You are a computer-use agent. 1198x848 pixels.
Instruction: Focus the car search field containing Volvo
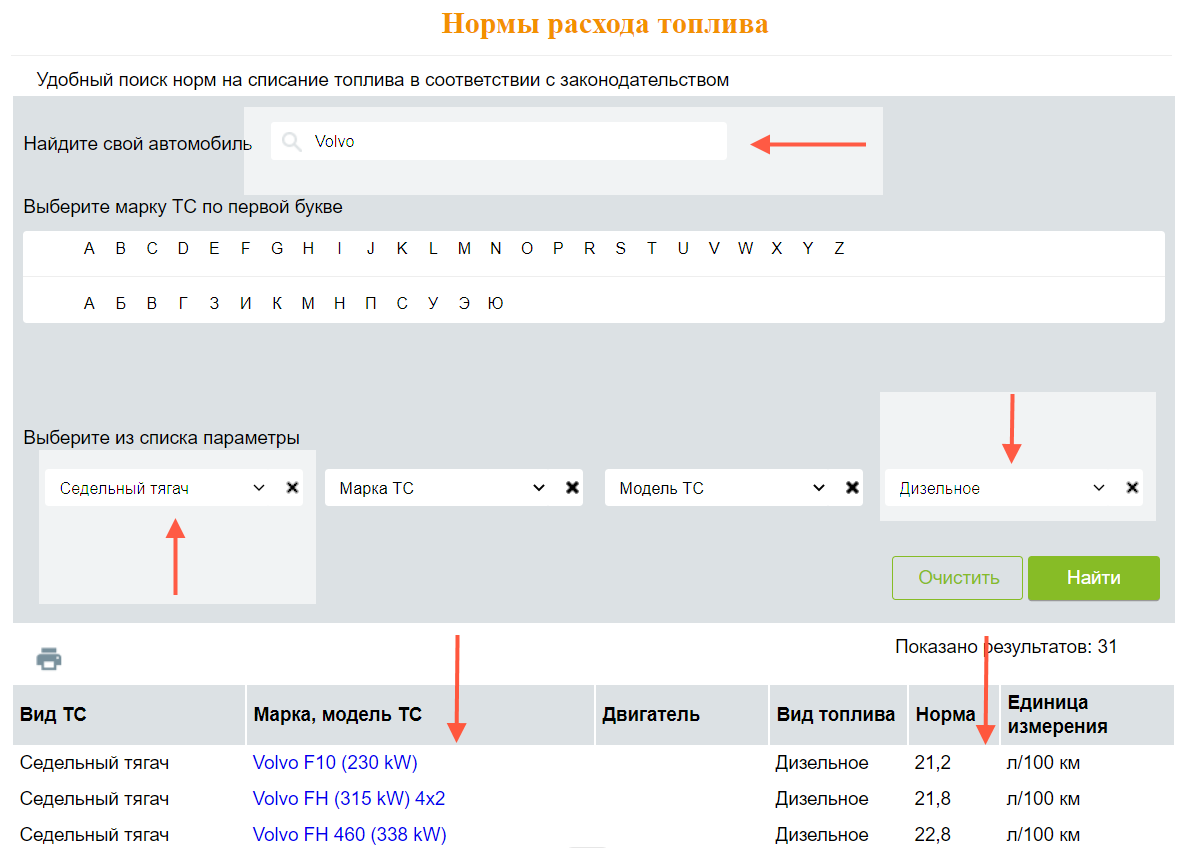499,141
